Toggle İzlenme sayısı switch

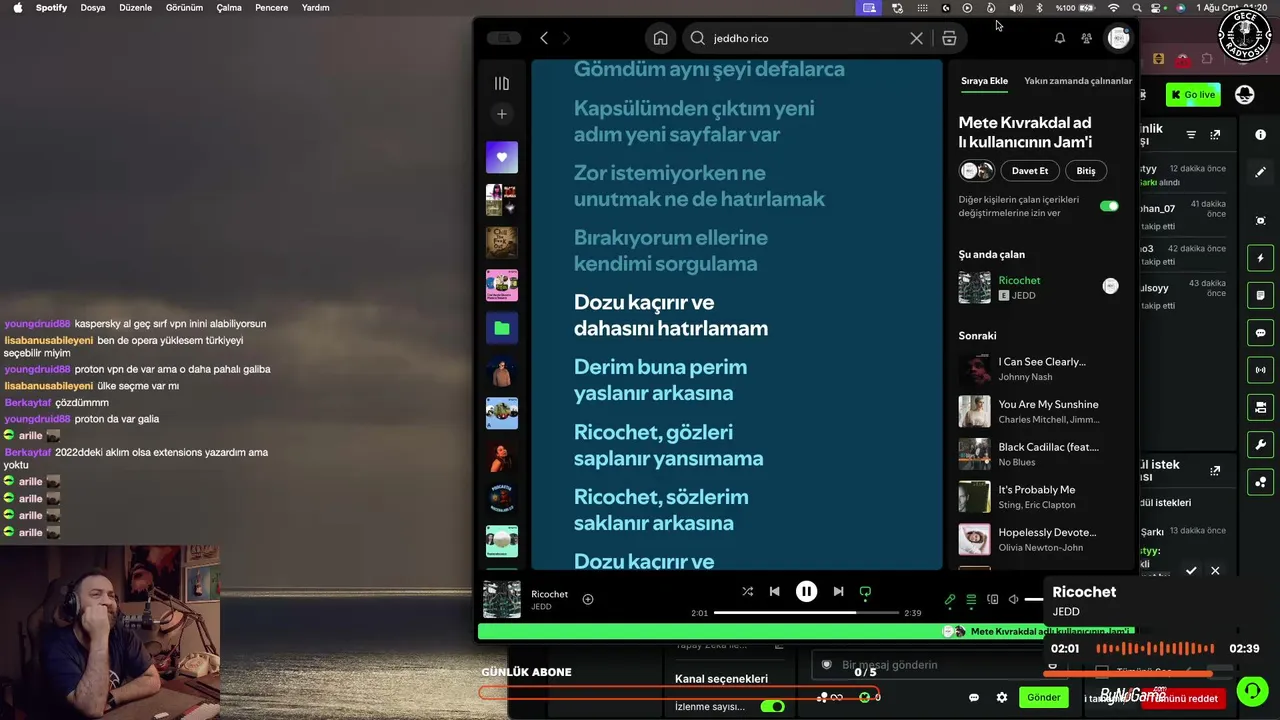coord(772,707)
